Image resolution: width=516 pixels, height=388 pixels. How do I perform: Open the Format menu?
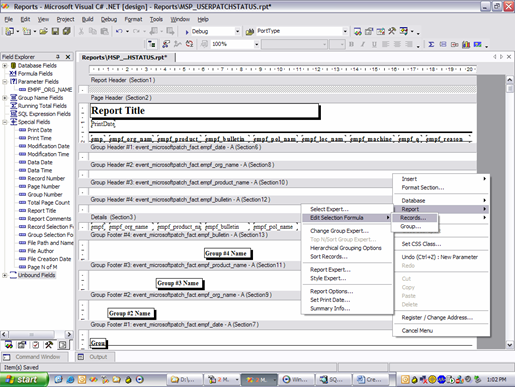[x=133, y=19]
